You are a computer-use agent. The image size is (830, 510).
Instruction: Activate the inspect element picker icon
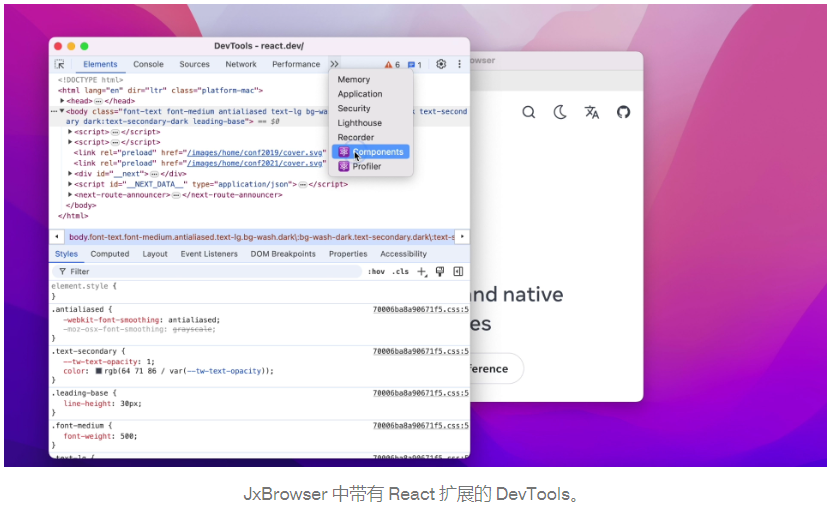59,64
